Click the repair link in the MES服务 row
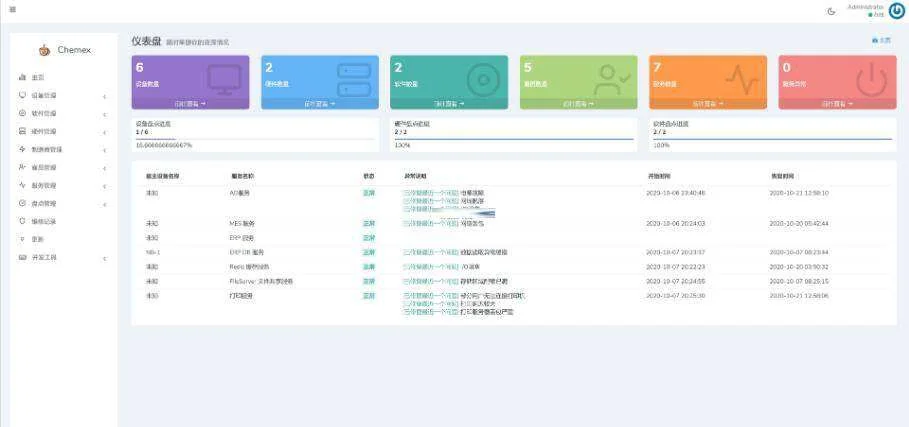 pyautogui.click(x=430, y=223)
